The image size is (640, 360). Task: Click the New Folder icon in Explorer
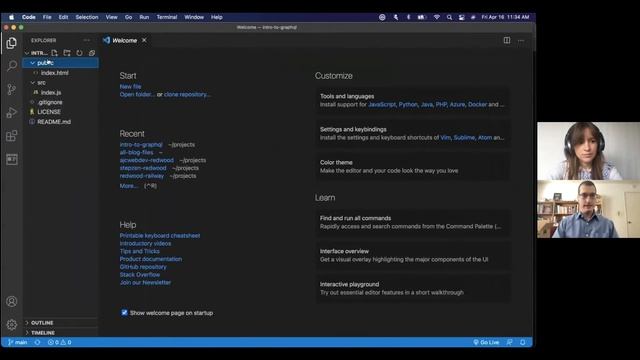67,53
